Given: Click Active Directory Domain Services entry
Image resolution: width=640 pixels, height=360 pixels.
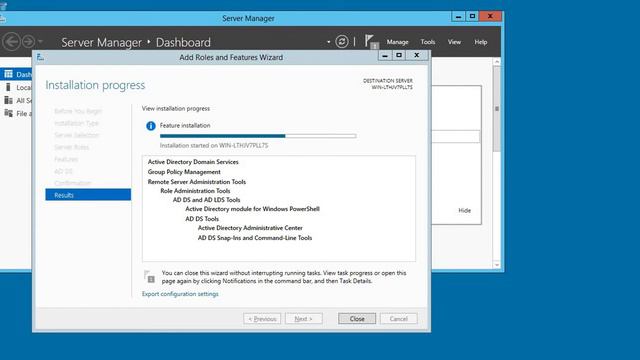Looking at the screenshot, I should point(193,162).
